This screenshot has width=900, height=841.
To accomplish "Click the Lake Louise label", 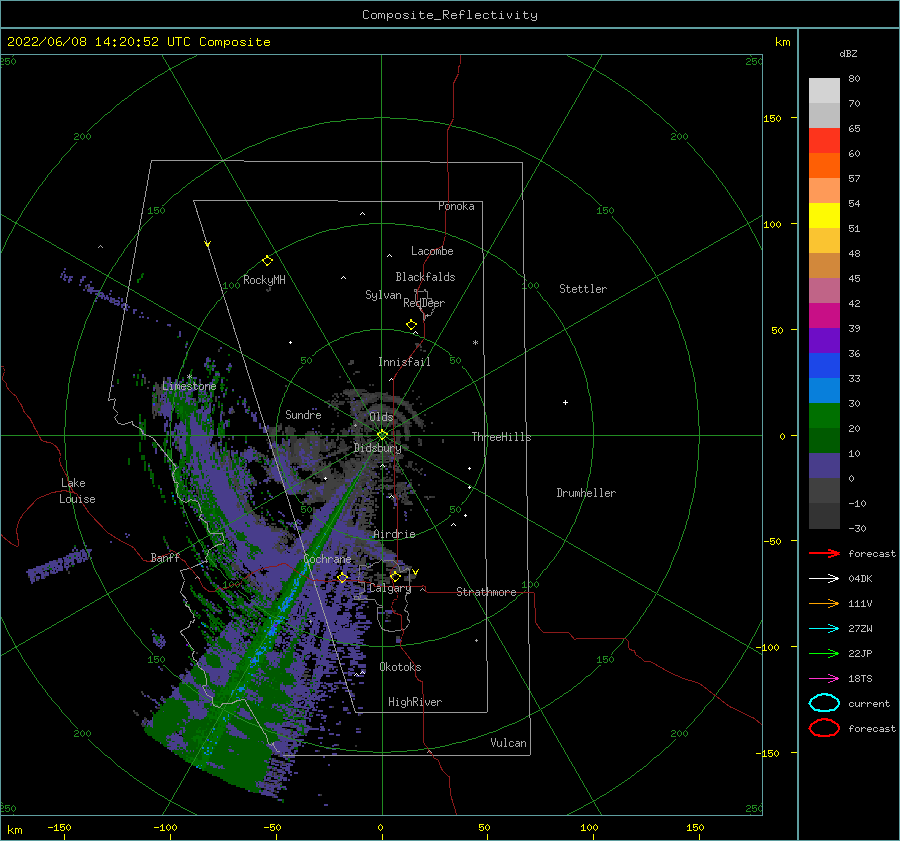I will pyautogui.click(x=77, y=491).
